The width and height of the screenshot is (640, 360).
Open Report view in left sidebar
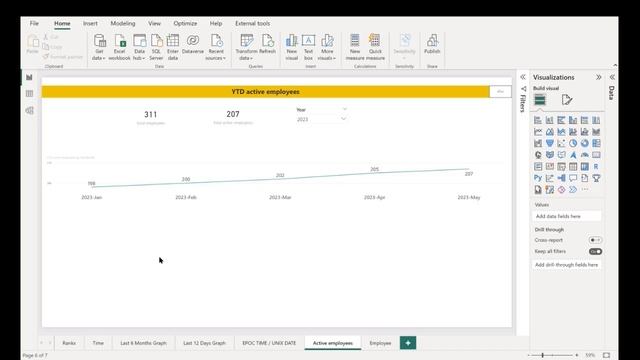coord(29,77)
